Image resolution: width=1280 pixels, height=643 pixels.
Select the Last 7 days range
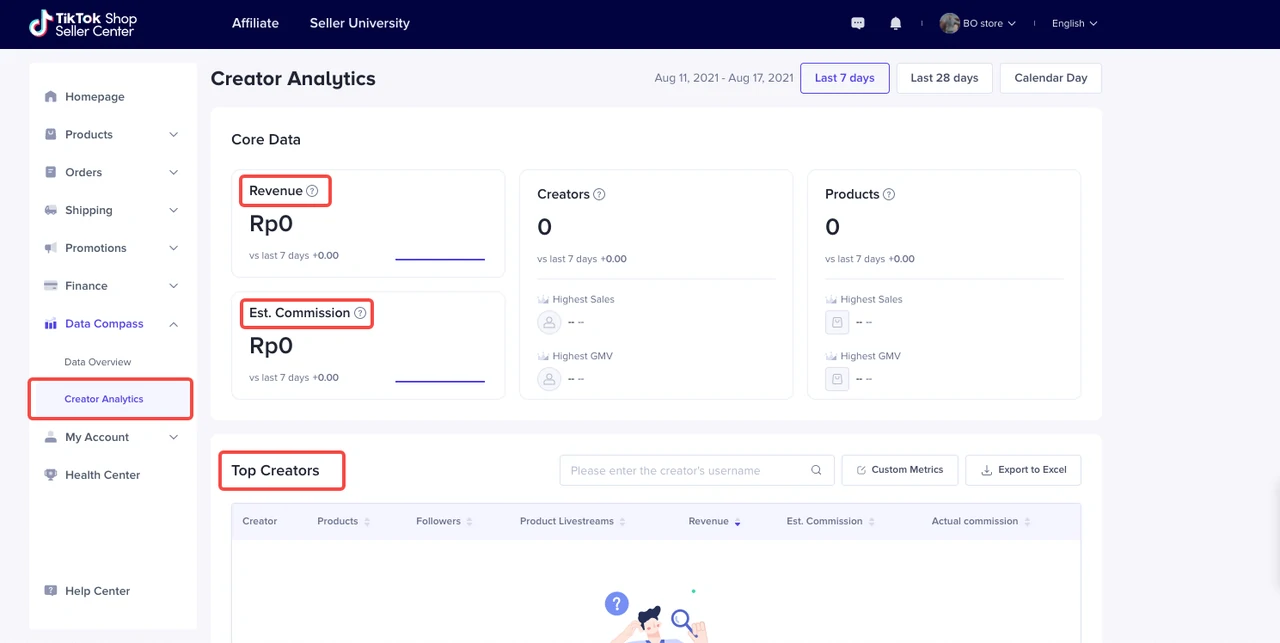(x=844, y=78)
